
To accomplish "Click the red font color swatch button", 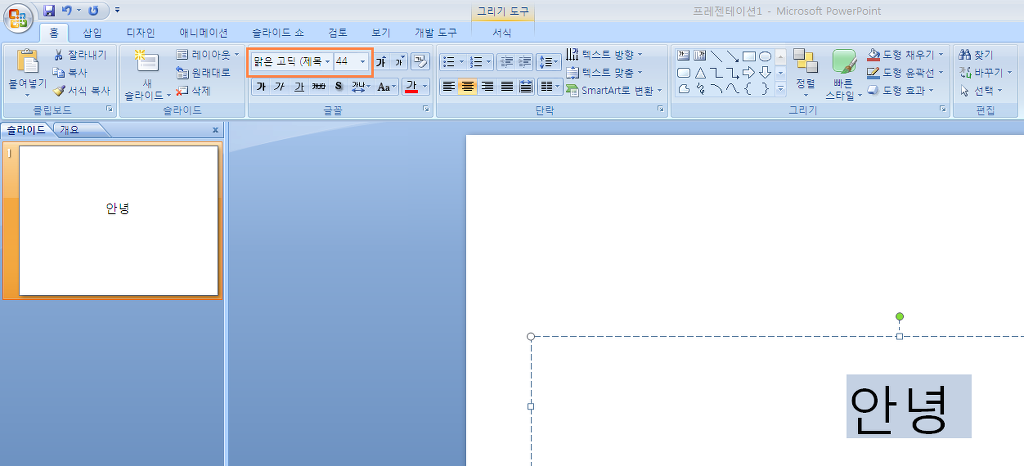I will pyautogui.click(x=411, y=87).
